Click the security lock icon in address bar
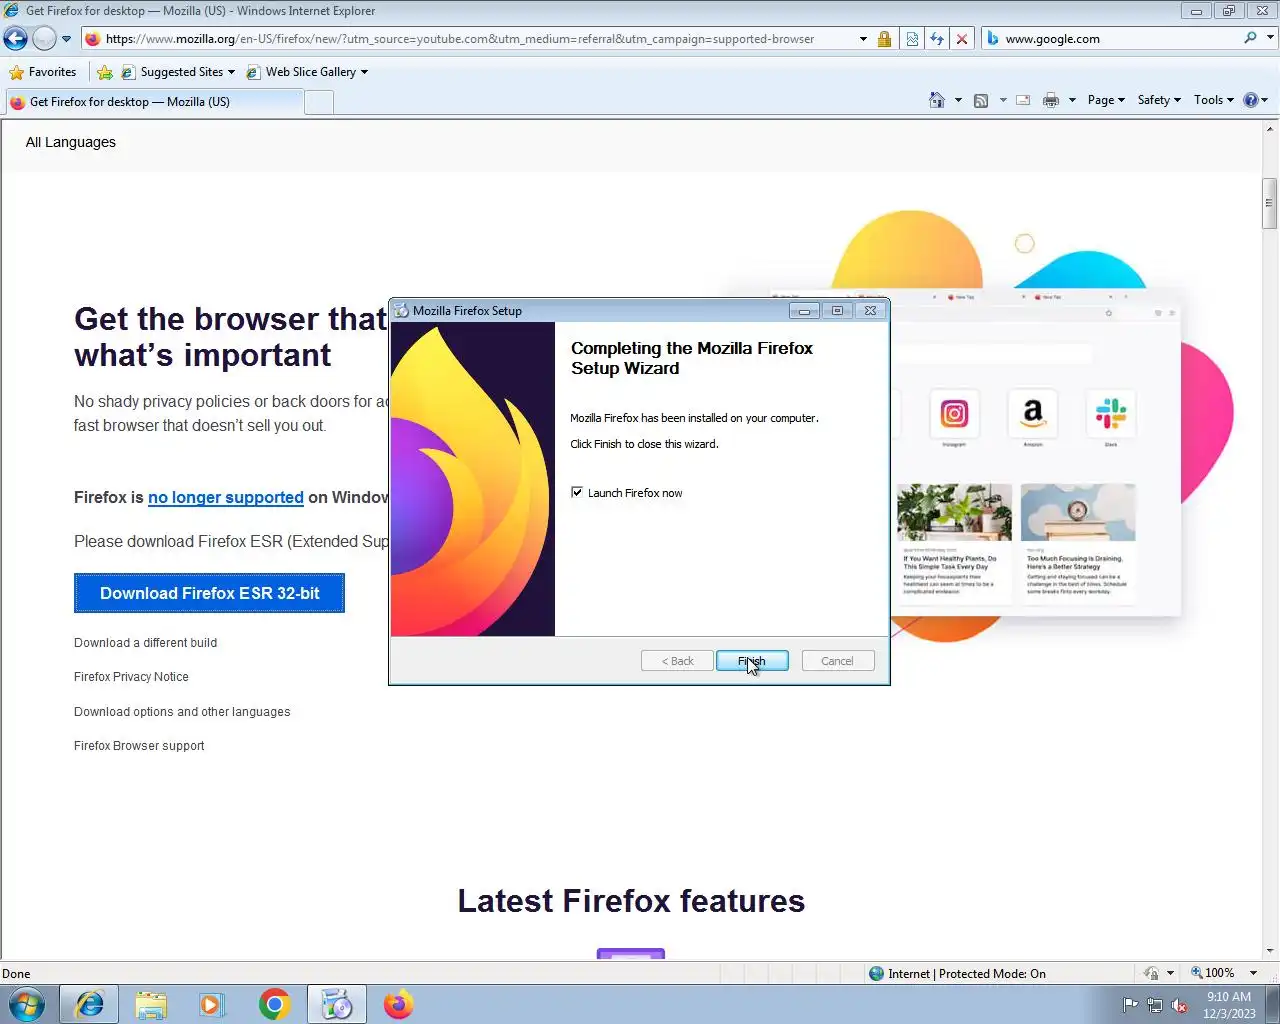1280x1024 pixels. pyautogui.click(x=884, y=39)
